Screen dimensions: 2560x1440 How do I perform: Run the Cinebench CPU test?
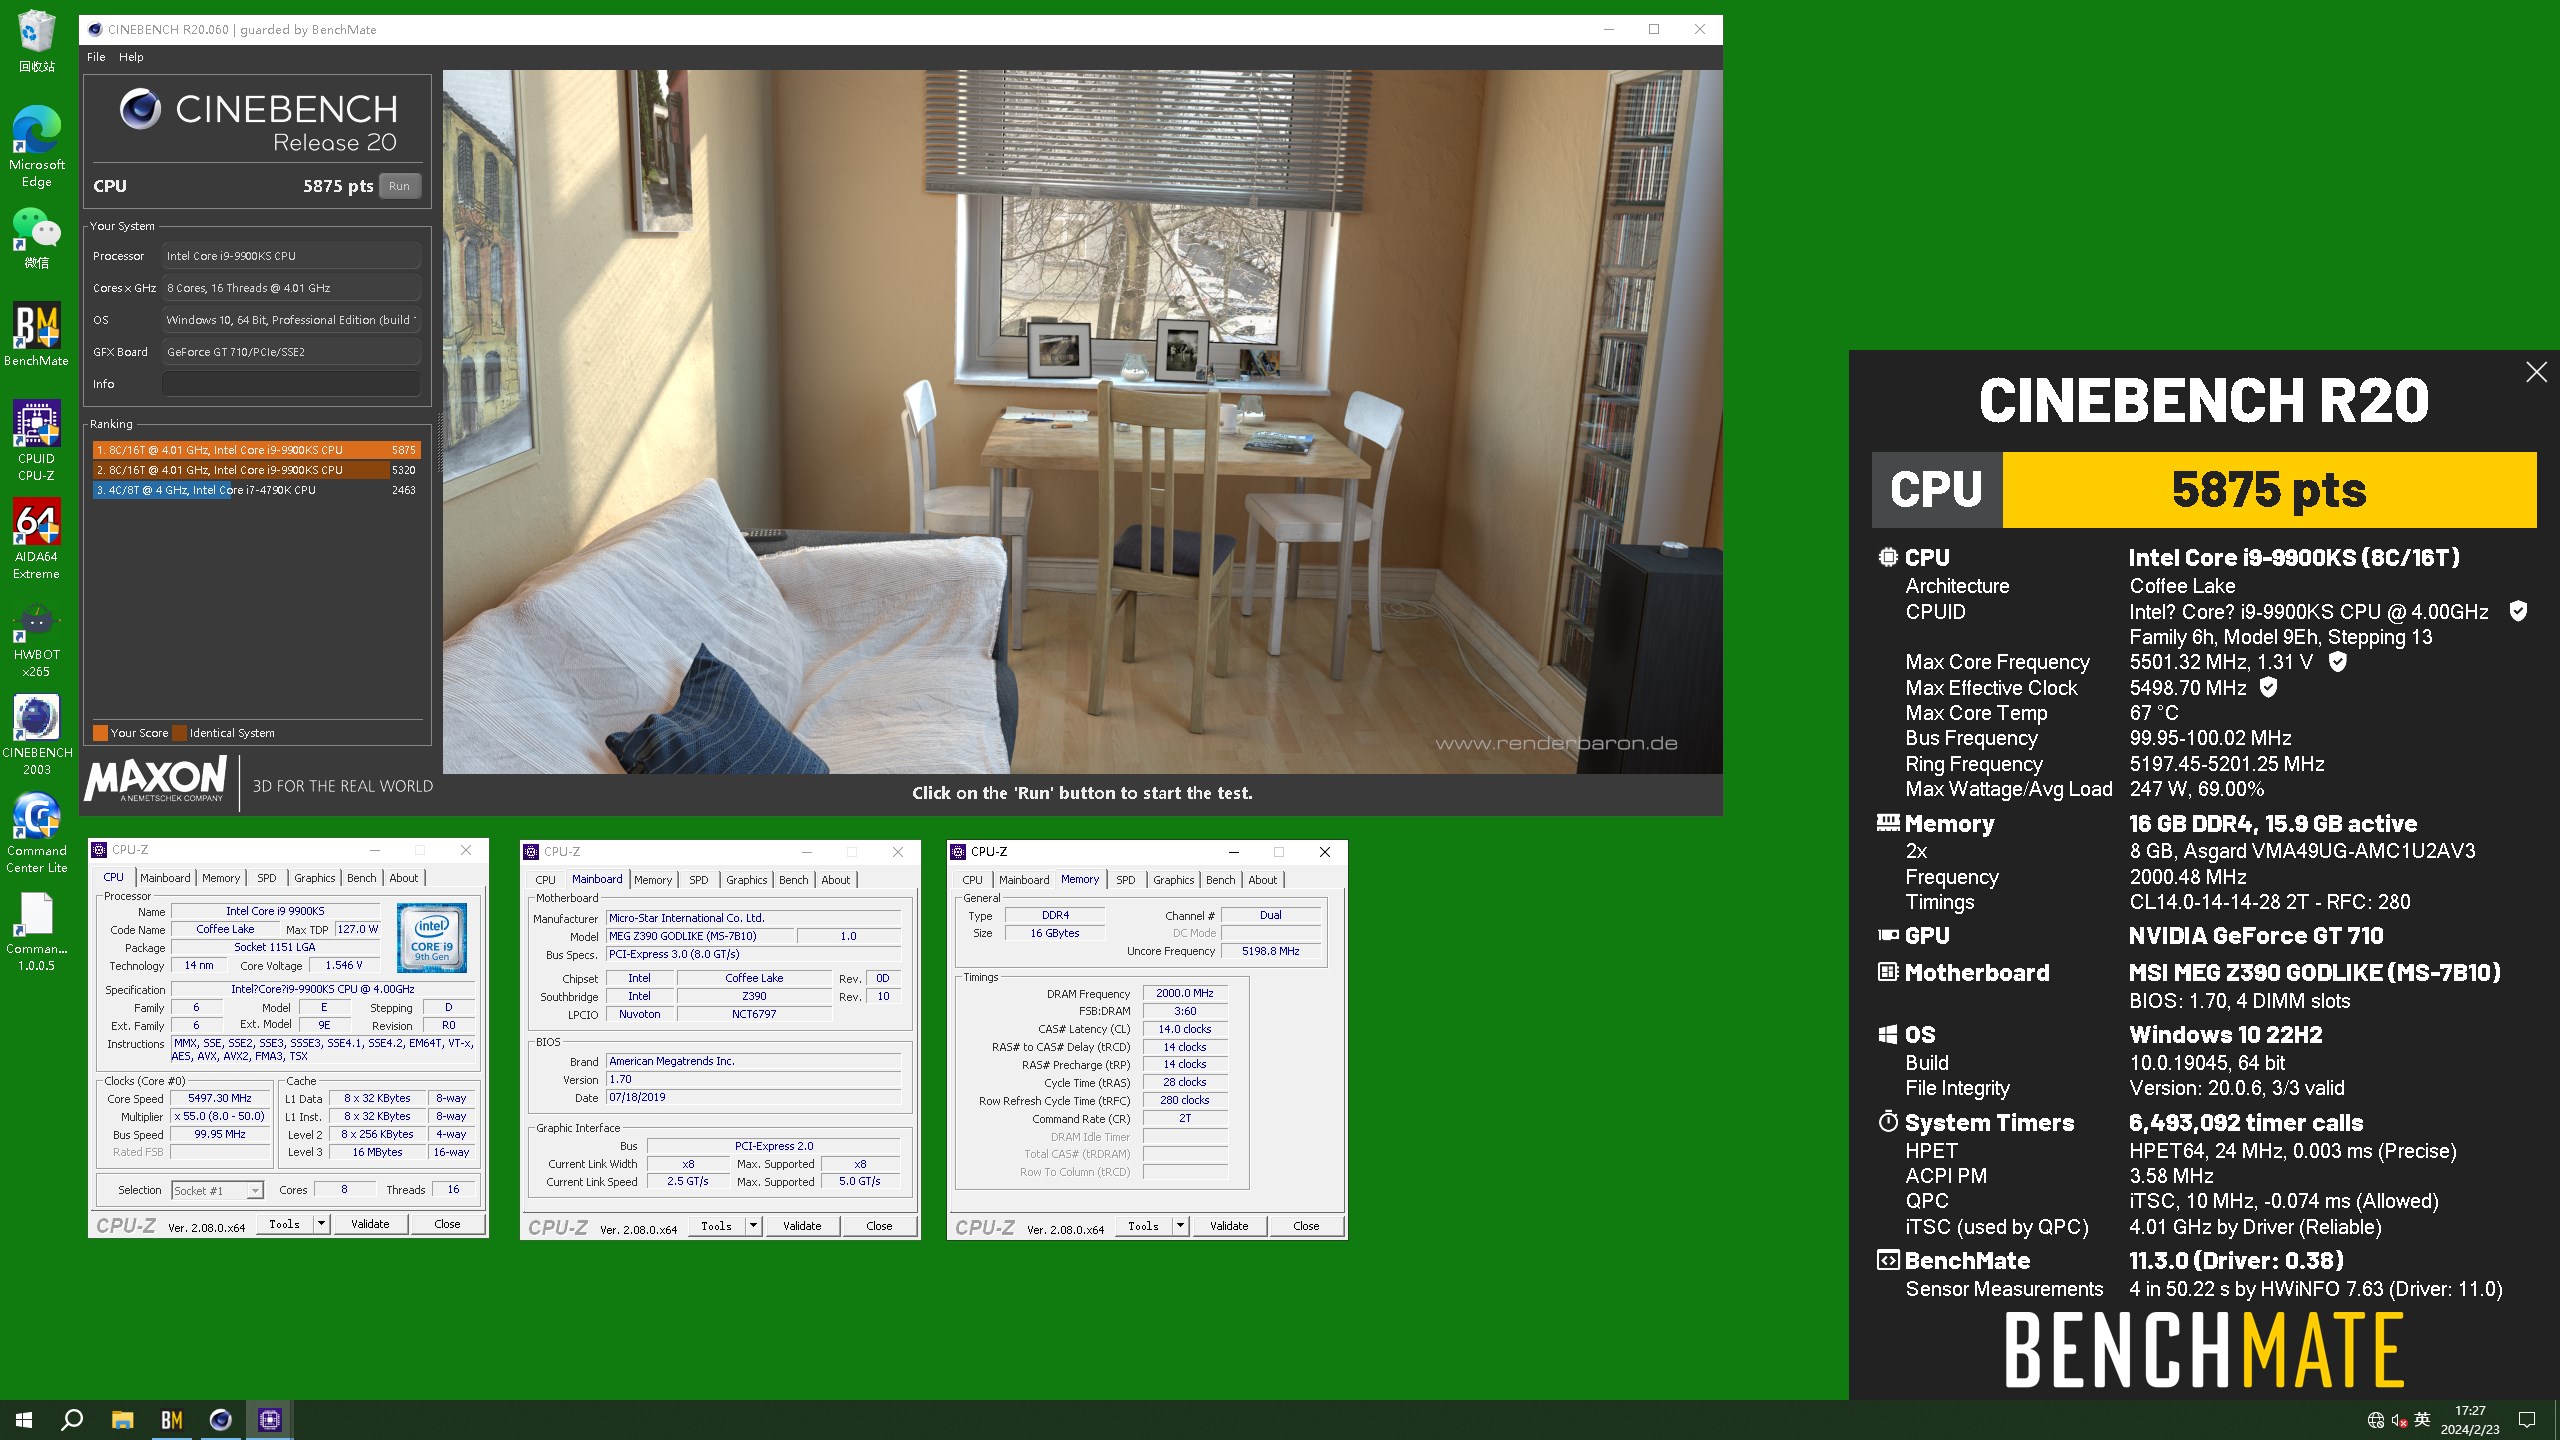399,186
